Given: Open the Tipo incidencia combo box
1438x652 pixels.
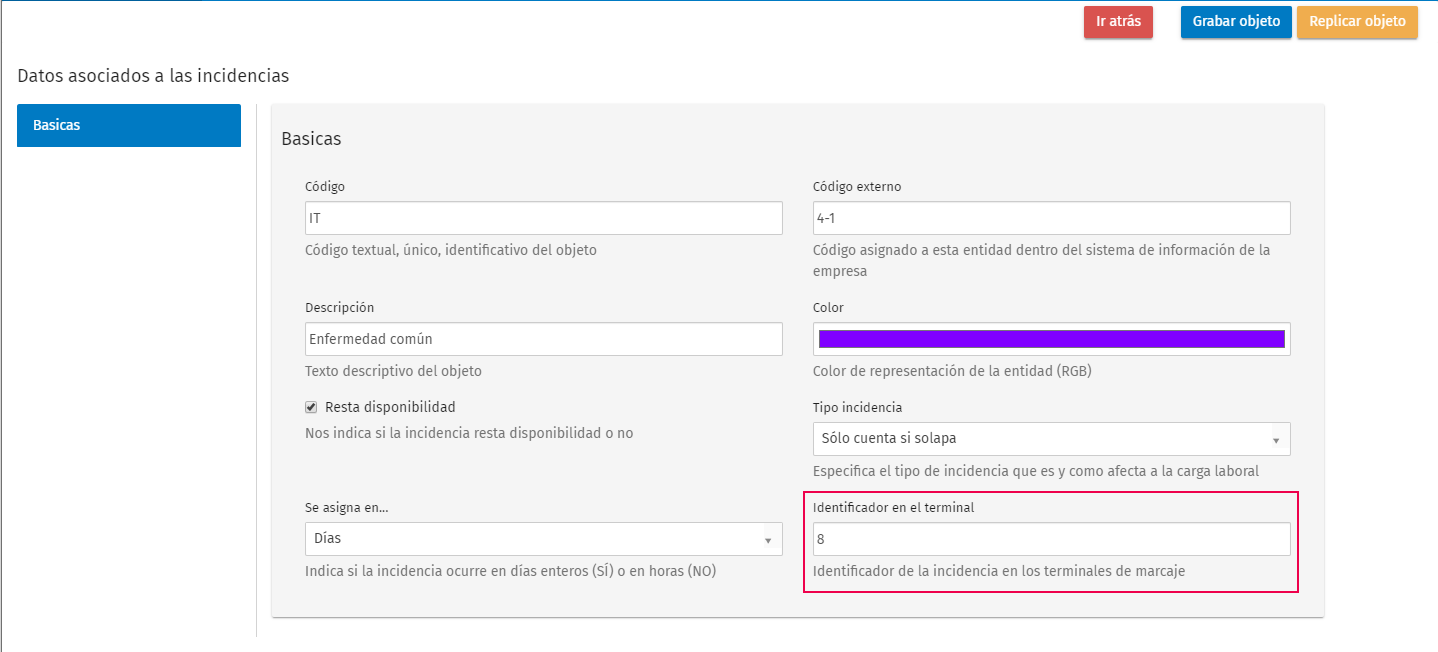Looking at the screenshot, I should (1052, 438).
